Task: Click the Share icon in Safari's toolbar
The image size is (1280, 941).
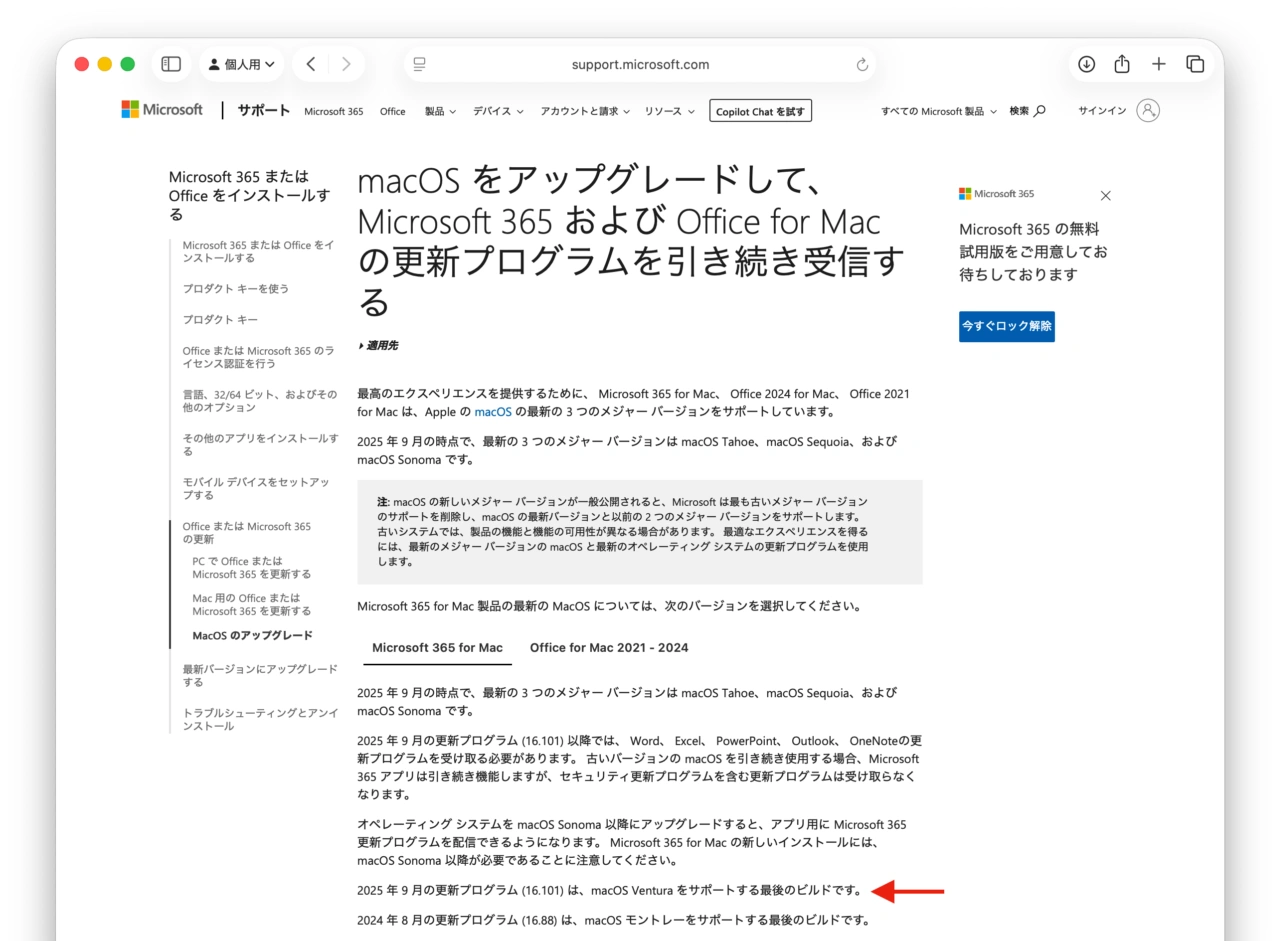Action: 1122,63
